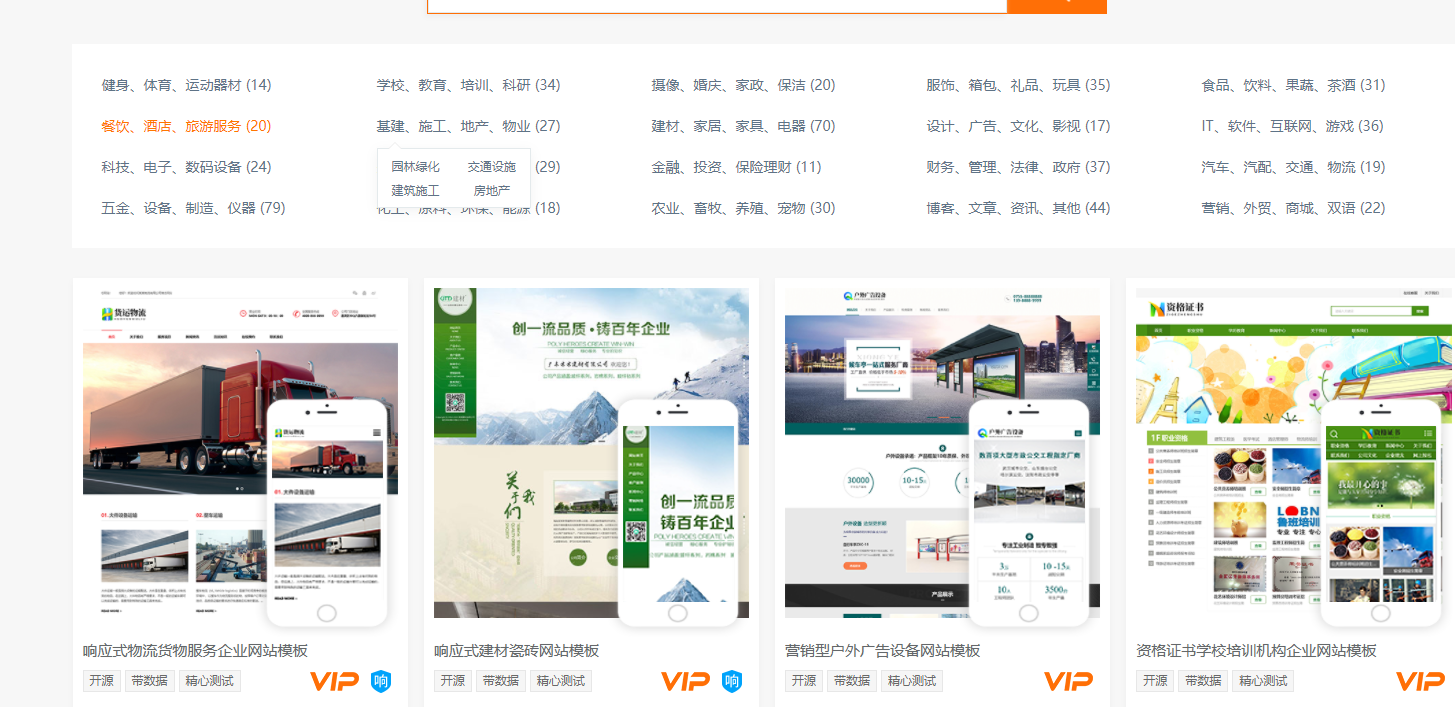
Task: Open category 建材、家居、家具、电器 (70)
Action: [743, 126]
